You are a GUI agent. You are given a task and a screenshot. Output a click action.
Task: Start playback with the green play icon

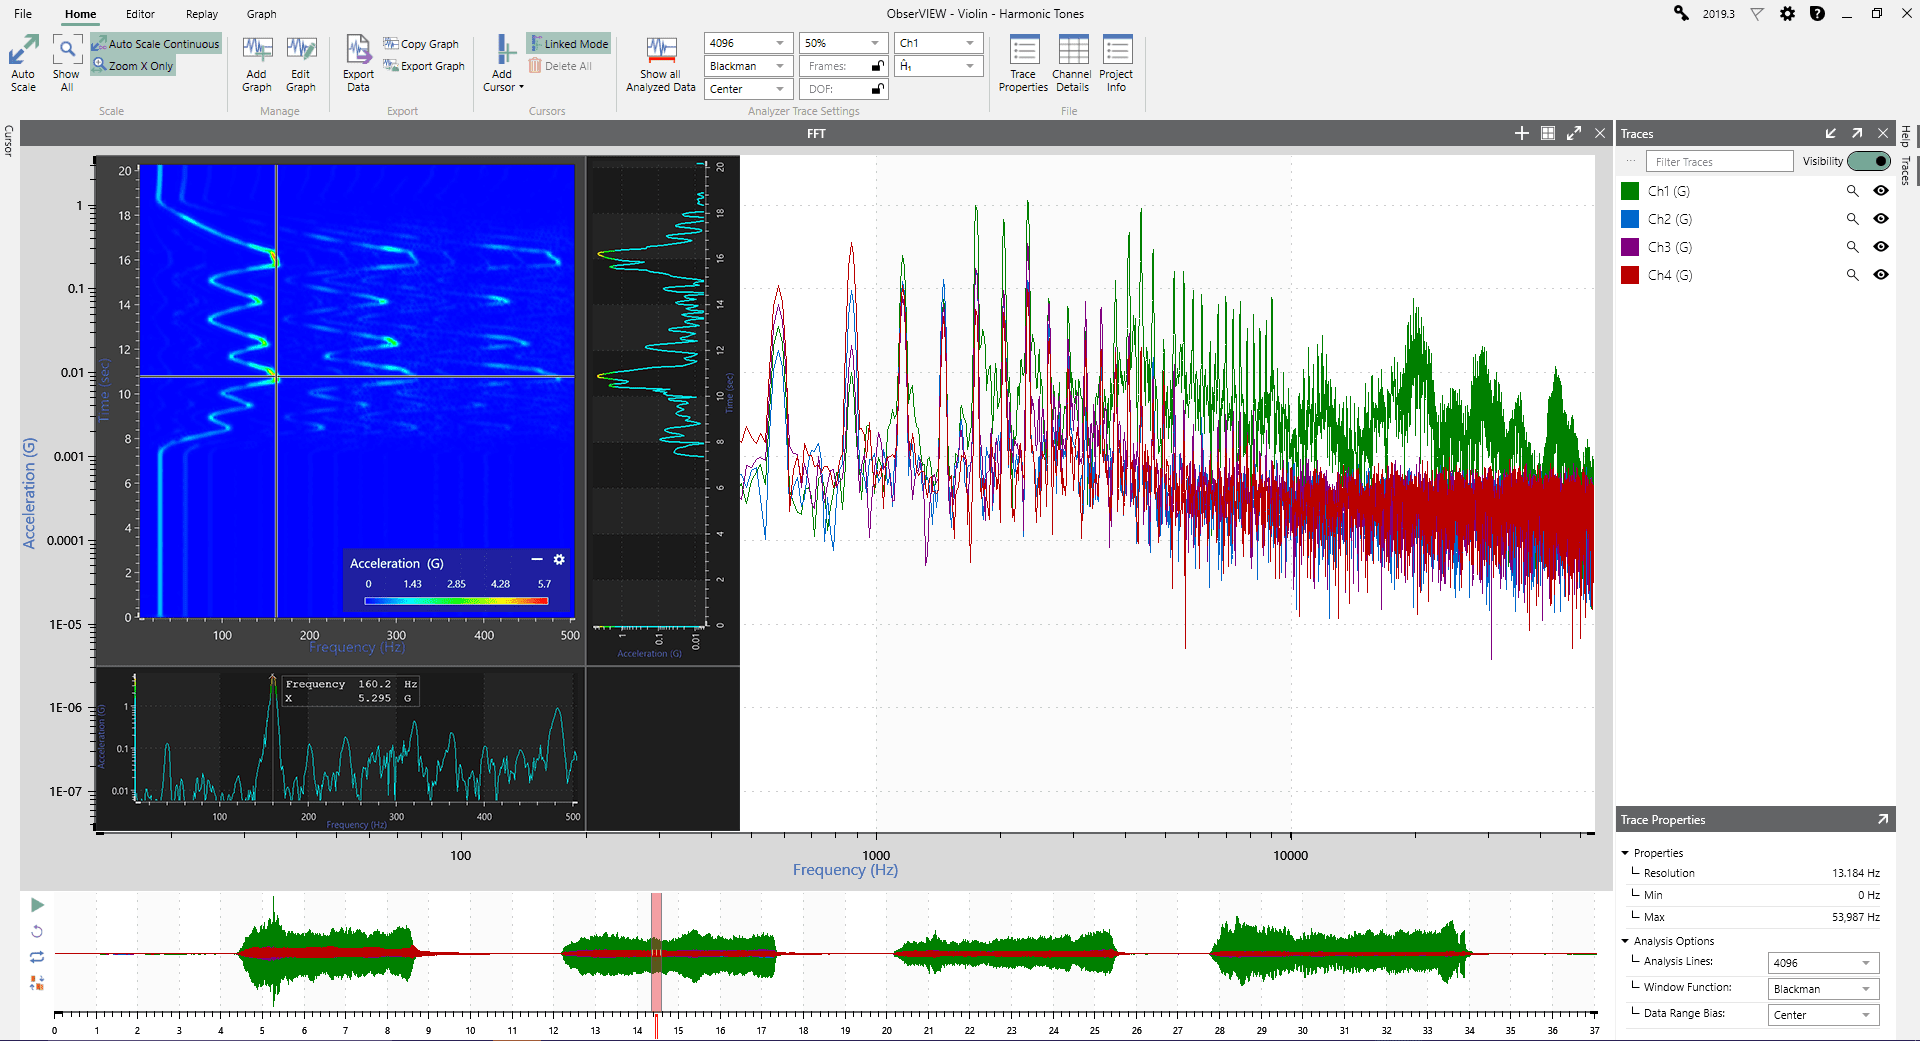pyautogui.click(x=37, y=905)
